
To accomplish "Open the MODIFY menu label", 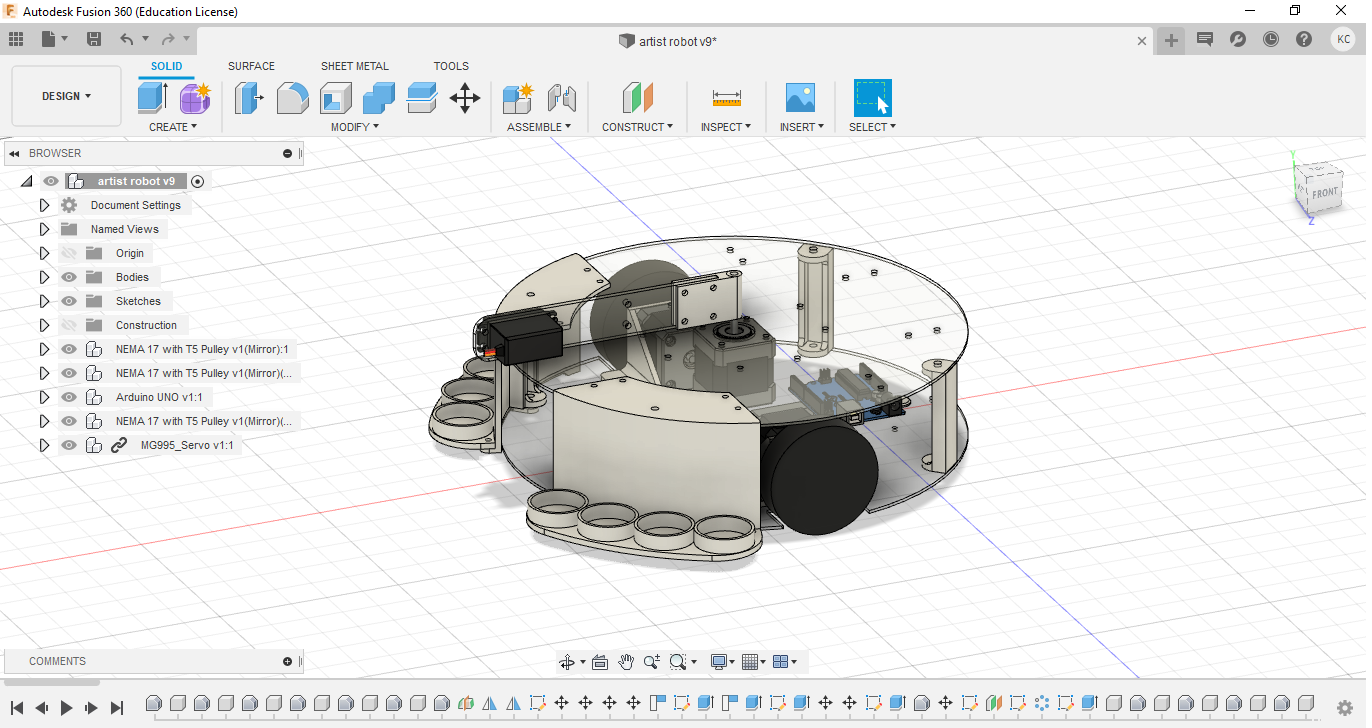I will (354, 127).
